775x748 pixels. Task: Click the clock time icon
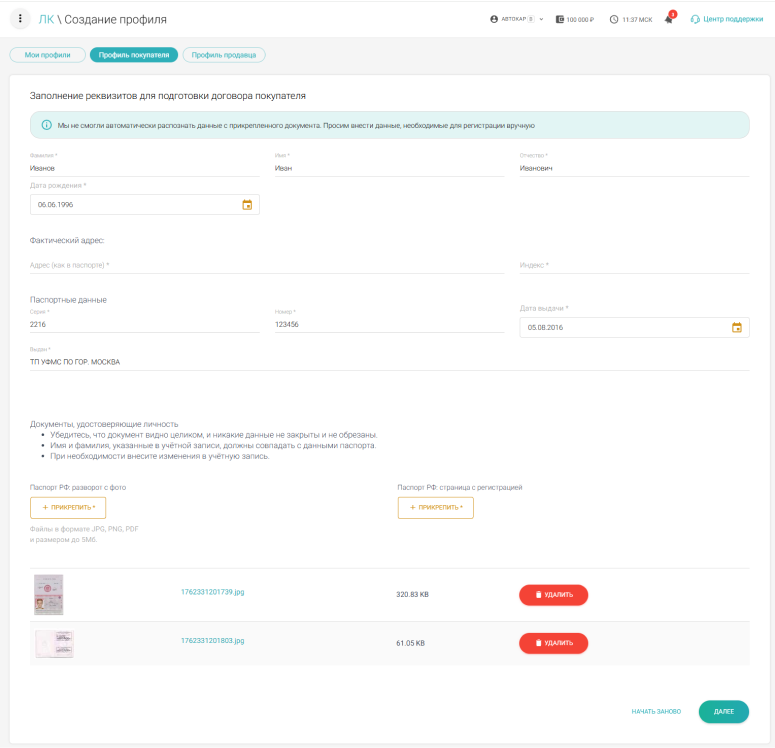pyautogui.click(x=613, y=19)
